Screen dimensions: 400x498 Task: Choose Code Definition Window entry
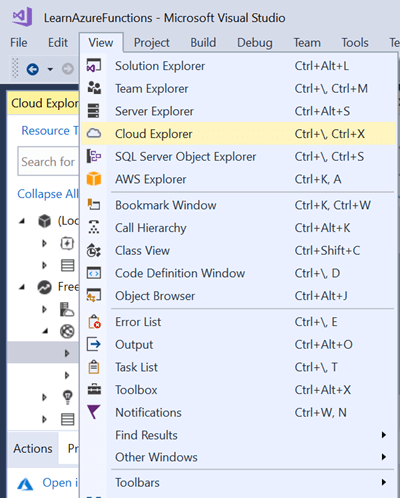point(239,273)
